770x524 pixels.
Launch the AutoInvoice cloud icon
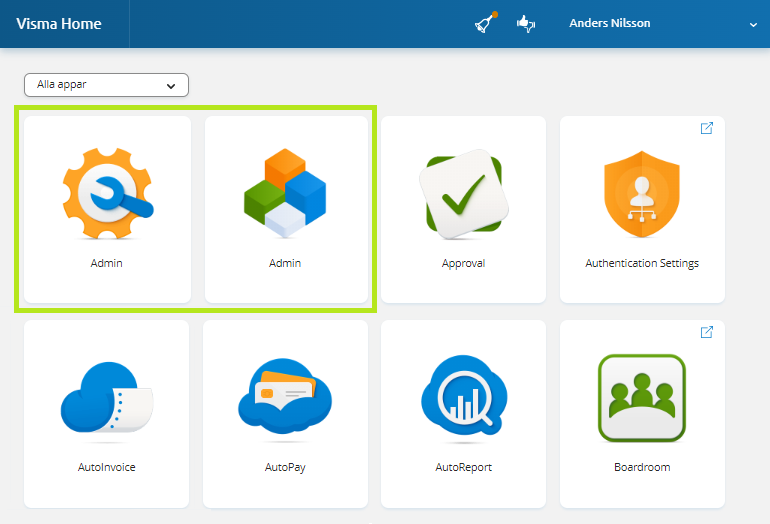(x=107, y=398)
